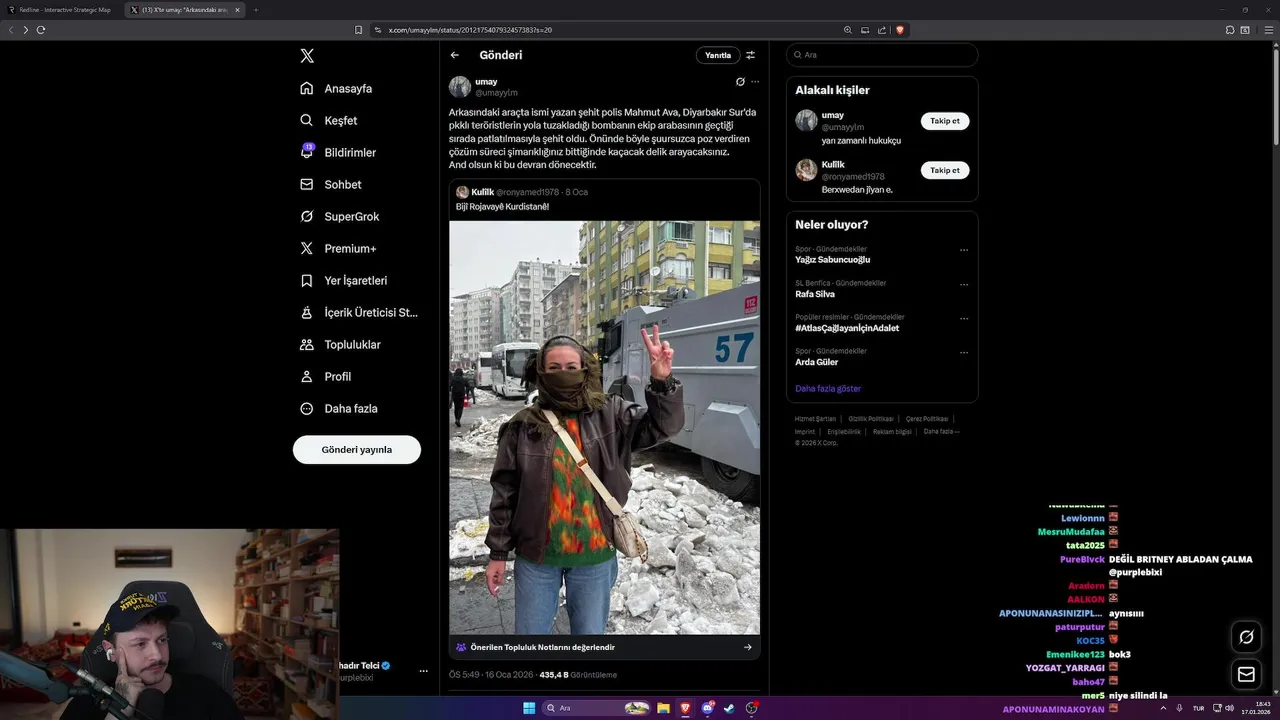This screenshot has width=1280, height=720.
Task: Switch to Redline Interactive Strategic Map tab
Action: click(x=62, y=10)
